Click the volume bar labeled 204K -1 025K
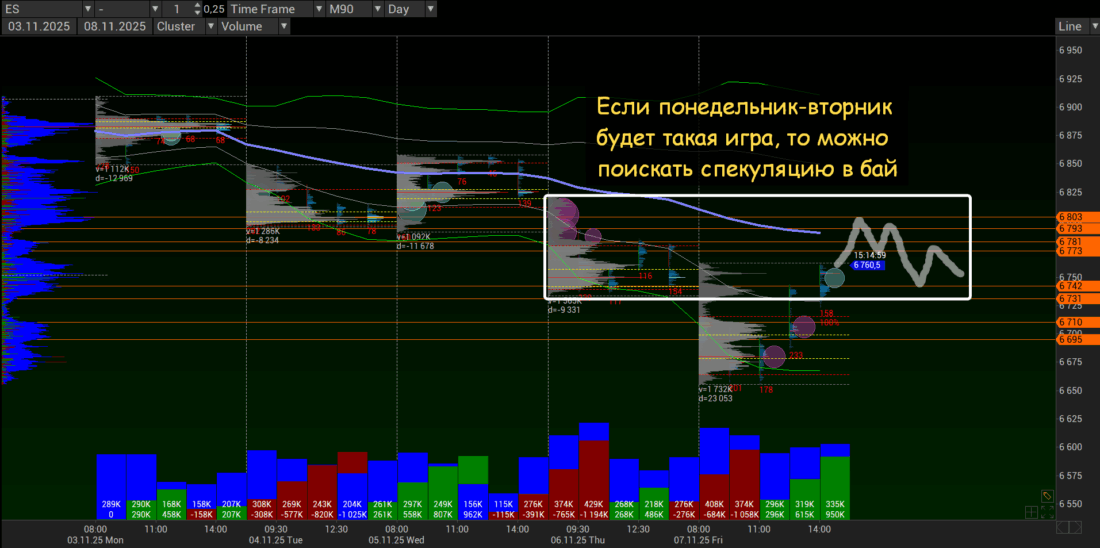Screen dimensions: 1100x548 click(x=352, y=486)
